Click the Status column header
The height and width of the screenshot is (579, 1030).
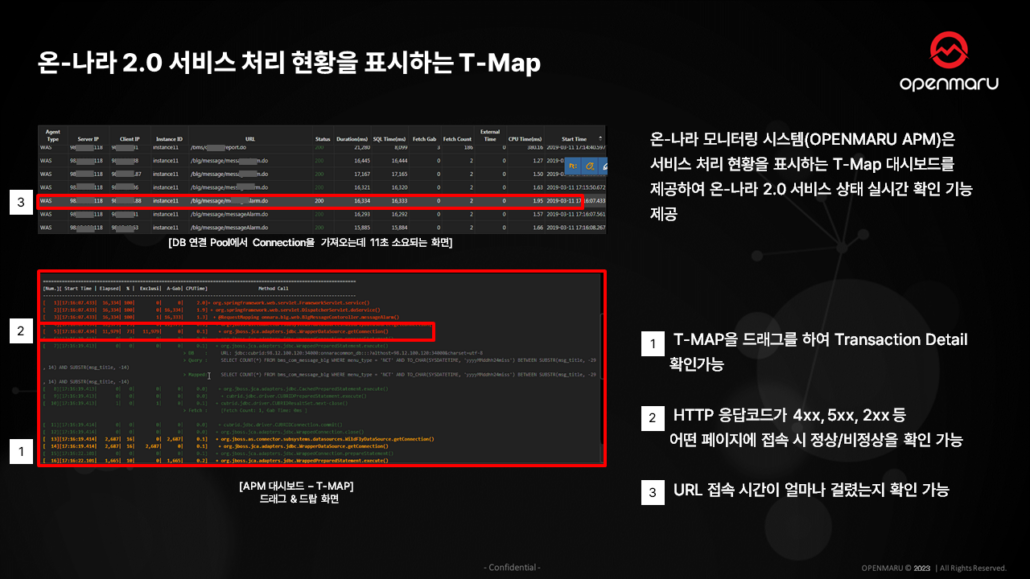pyautogui.click(x=322, y=137)
